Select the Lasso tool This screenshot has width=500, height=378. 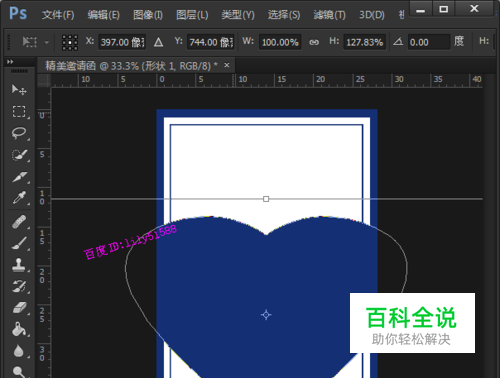19,133
